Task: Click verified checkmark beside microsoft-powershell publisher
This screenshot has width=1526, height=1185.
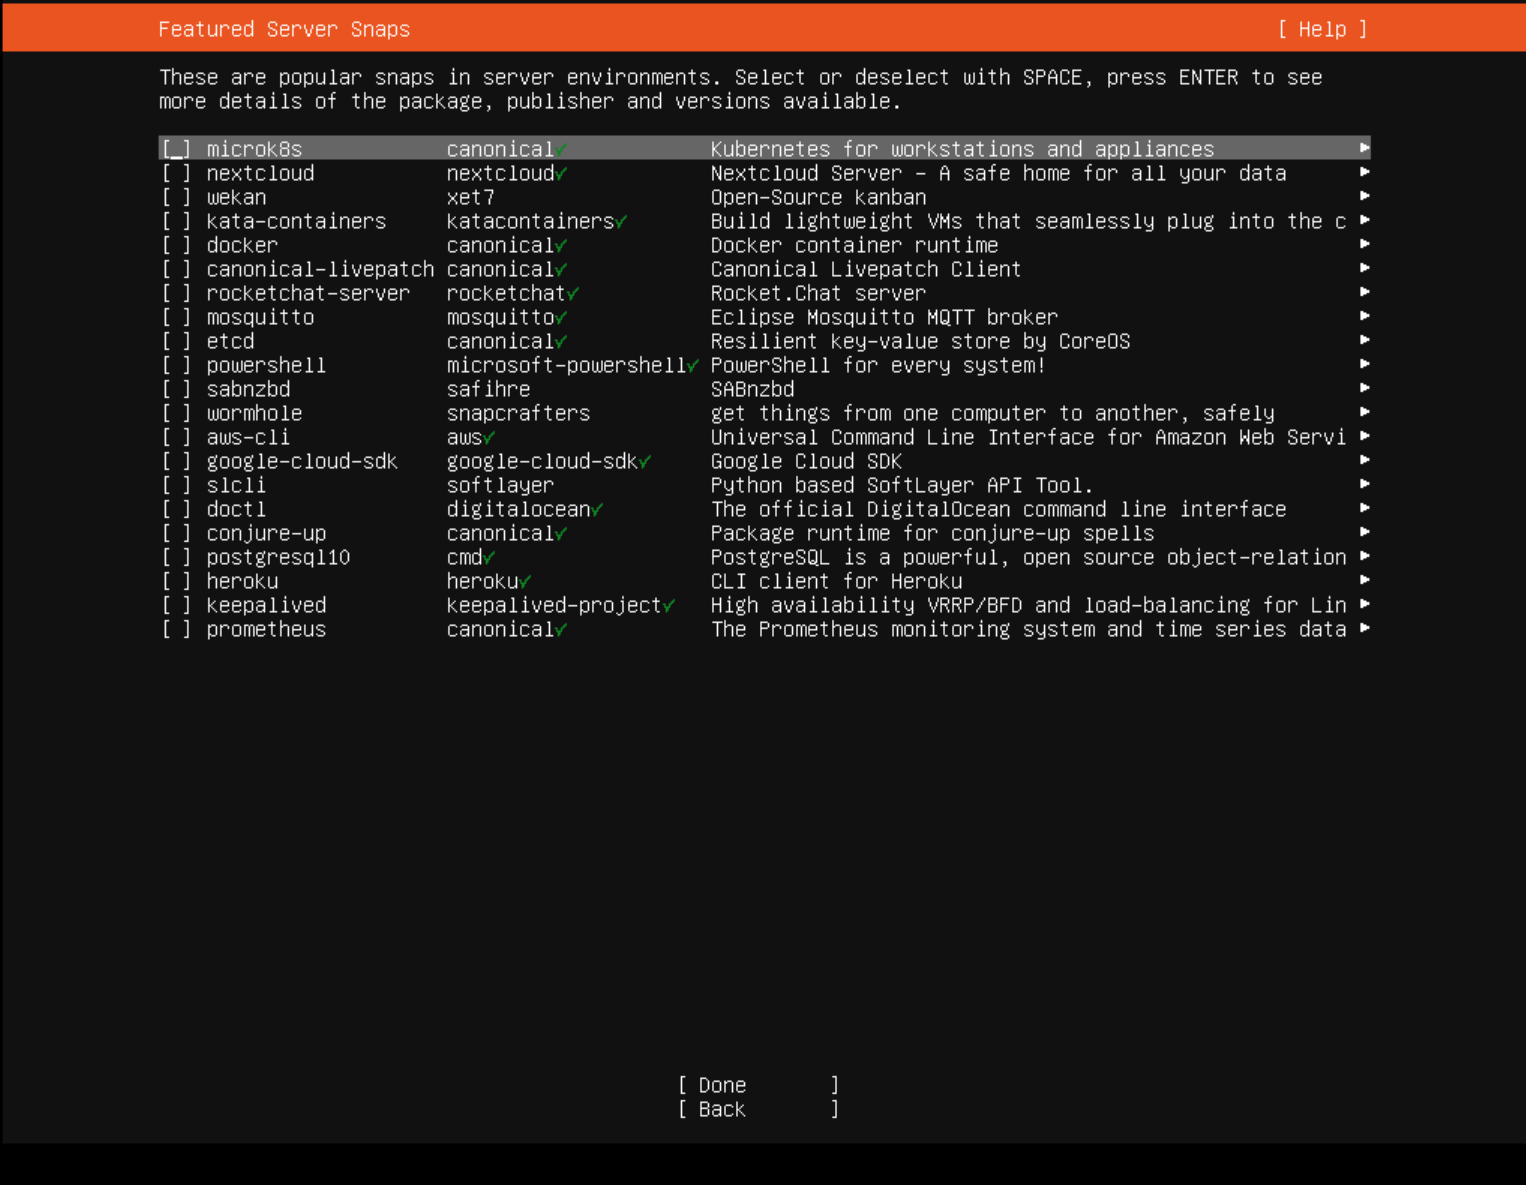Action: [693, 366]
